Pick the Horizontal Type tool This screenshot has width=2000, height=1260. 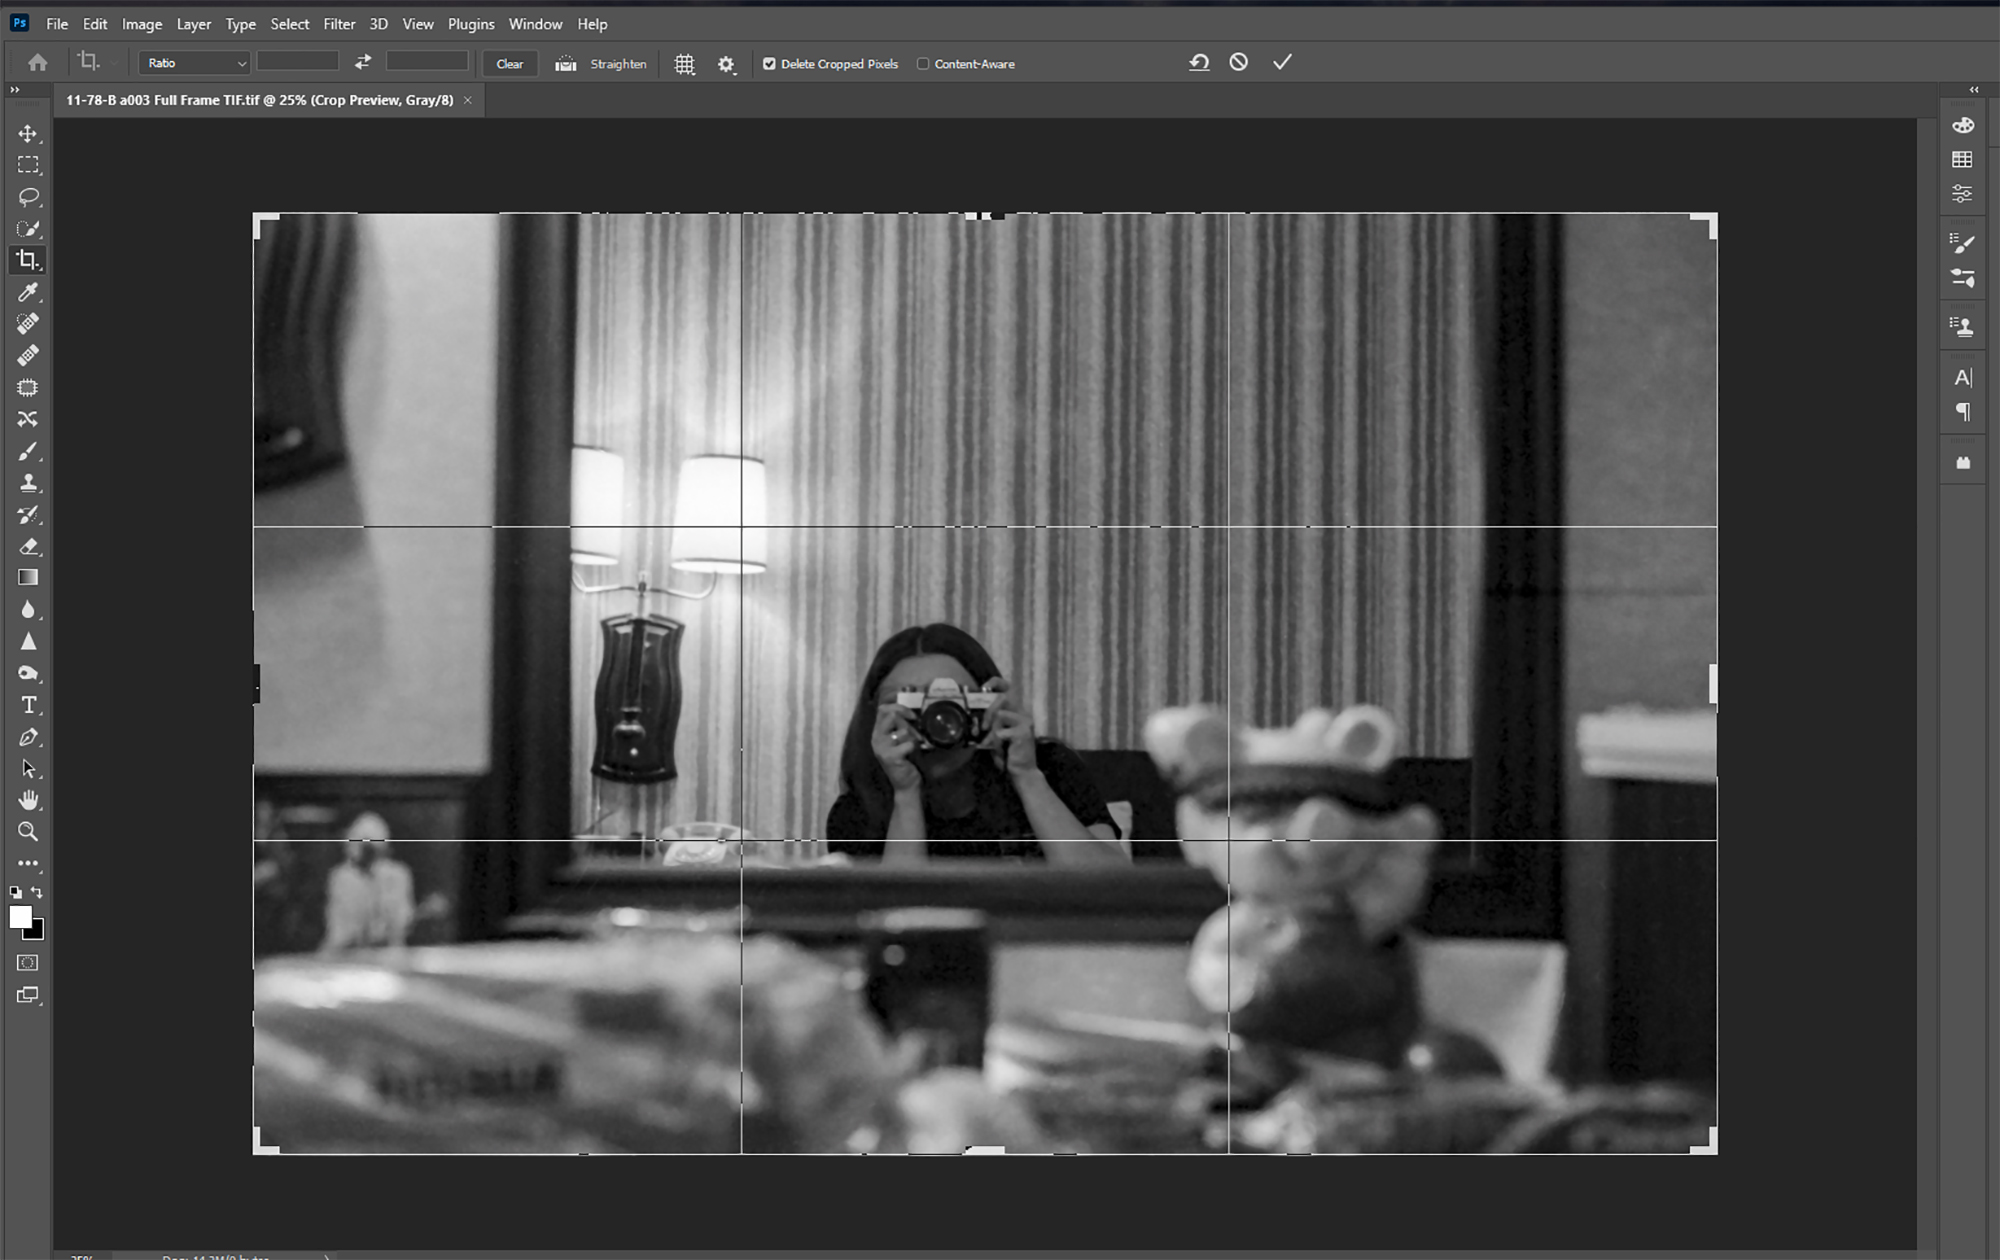(28, 705)
